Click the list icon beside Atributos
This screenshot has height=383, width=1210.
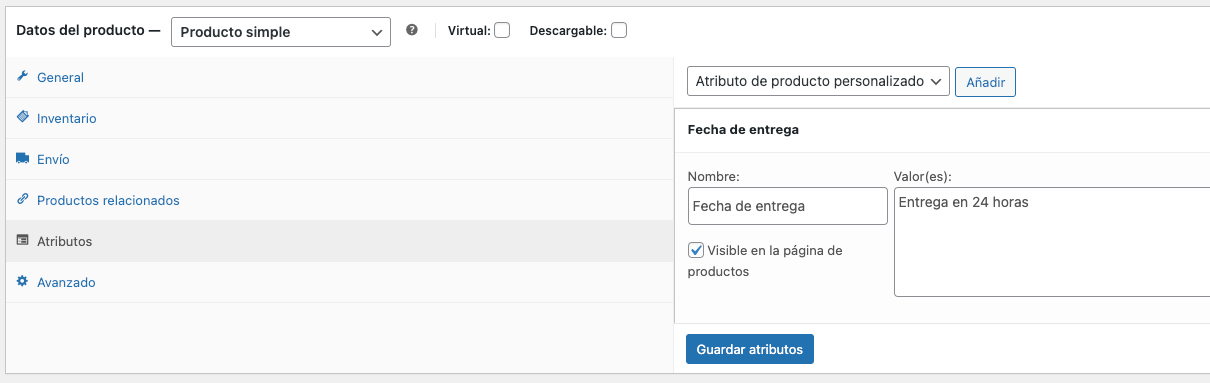[x=22, y=241]
